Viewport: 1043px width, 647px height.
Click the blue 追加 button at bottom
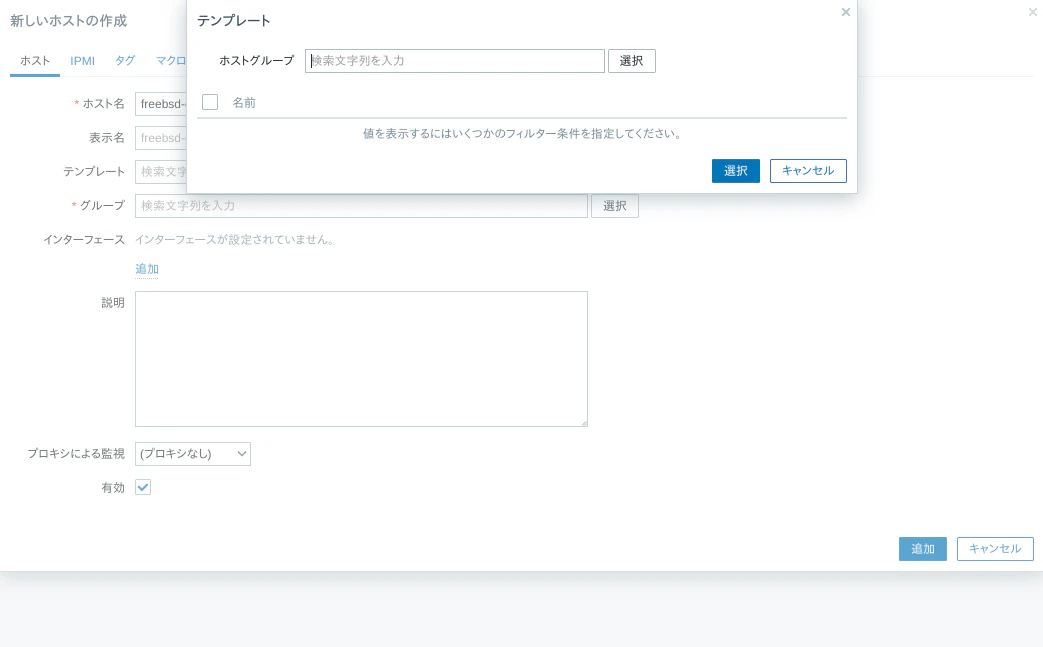(922, 548)
